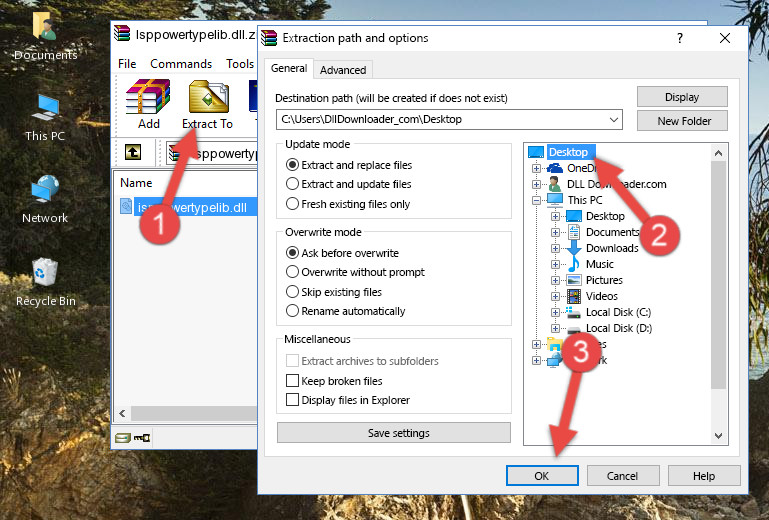Screen dimensions: 769x520
Task: Click the folder tree vertical scrollbar track
Action: click(x=718, y=294)
